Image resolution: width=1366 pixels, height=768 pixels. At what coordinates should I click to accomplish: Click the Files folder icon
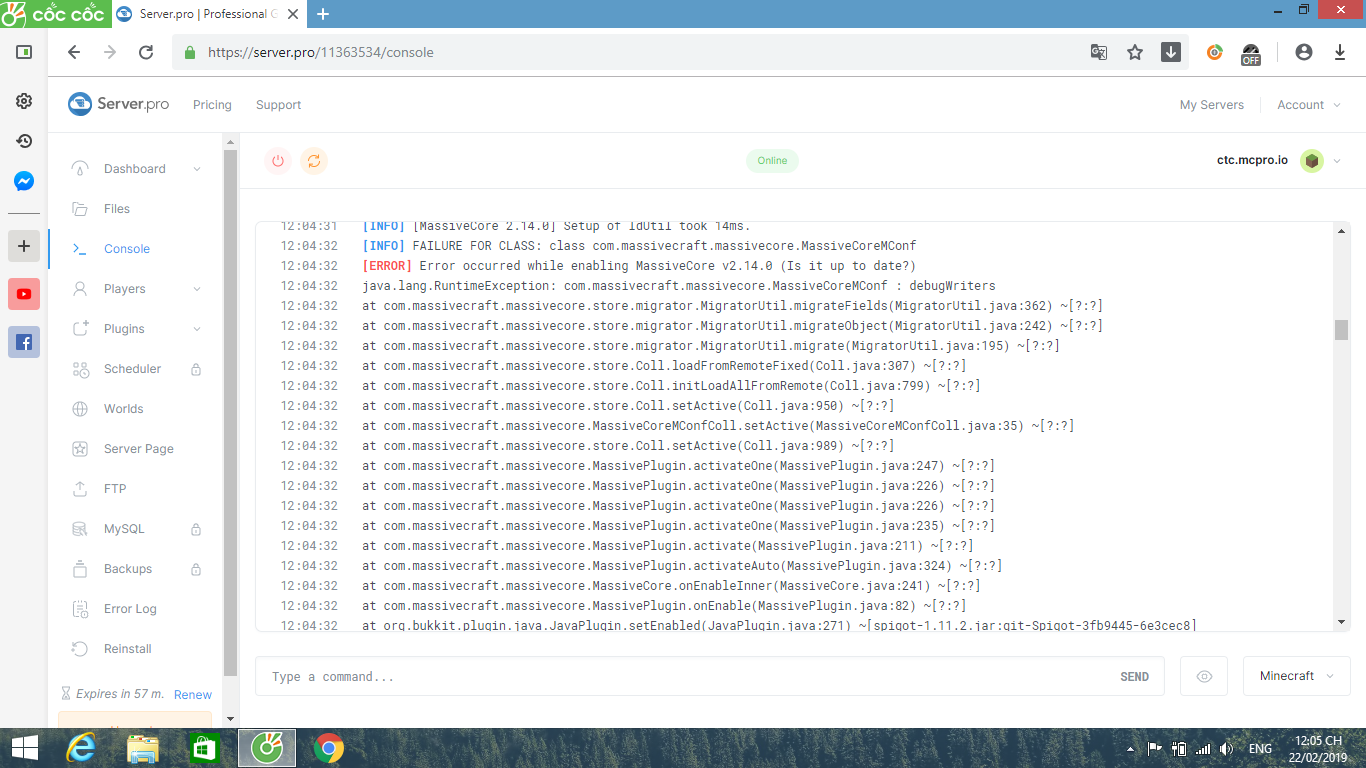pyautogui.click(x=81, y=209)
